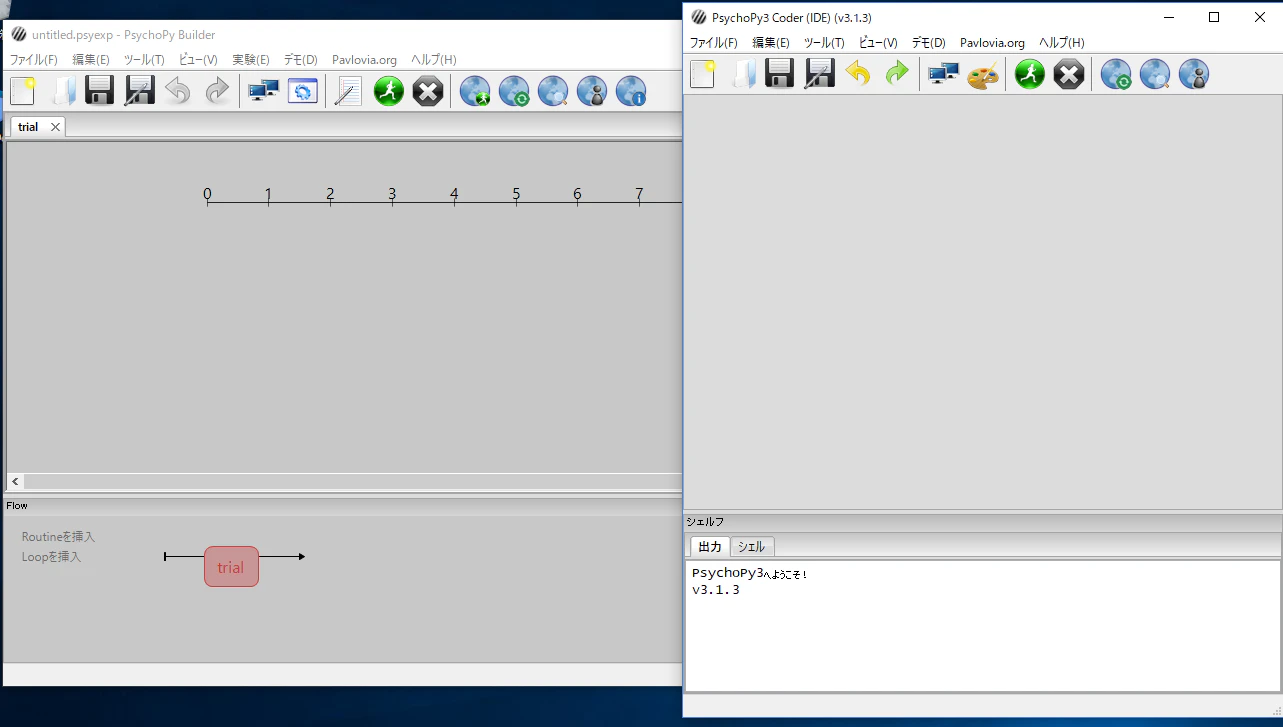Image resolution: width=1283 pixels, height=727 pixels.
Task: Click Save As icon in Coder toolbar
Action: pos(820,74)
